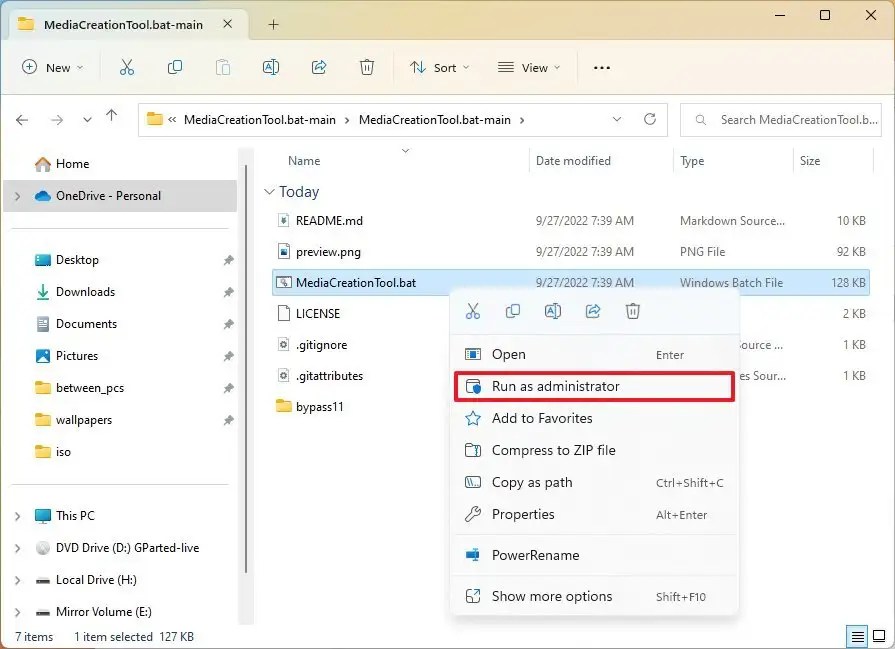Click the Rename icon in the toolbar
895x649 pixels.
271,67
